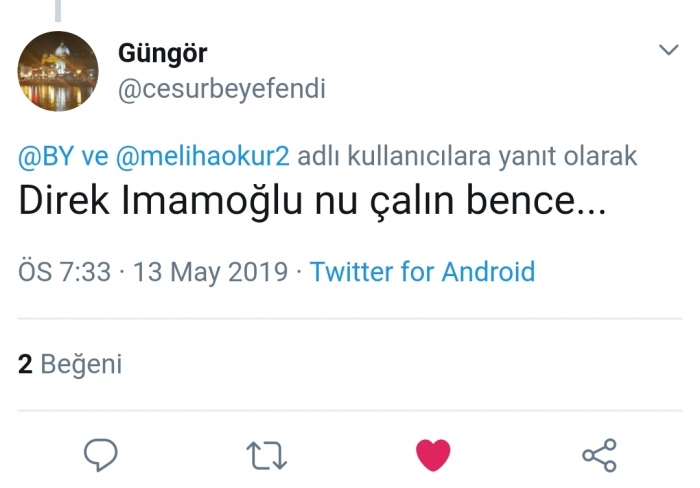The image size is (700, 488).
Task: Click the "yanıt olarak" reply context text
Action: pyautogui.click(x=572, y=157)
